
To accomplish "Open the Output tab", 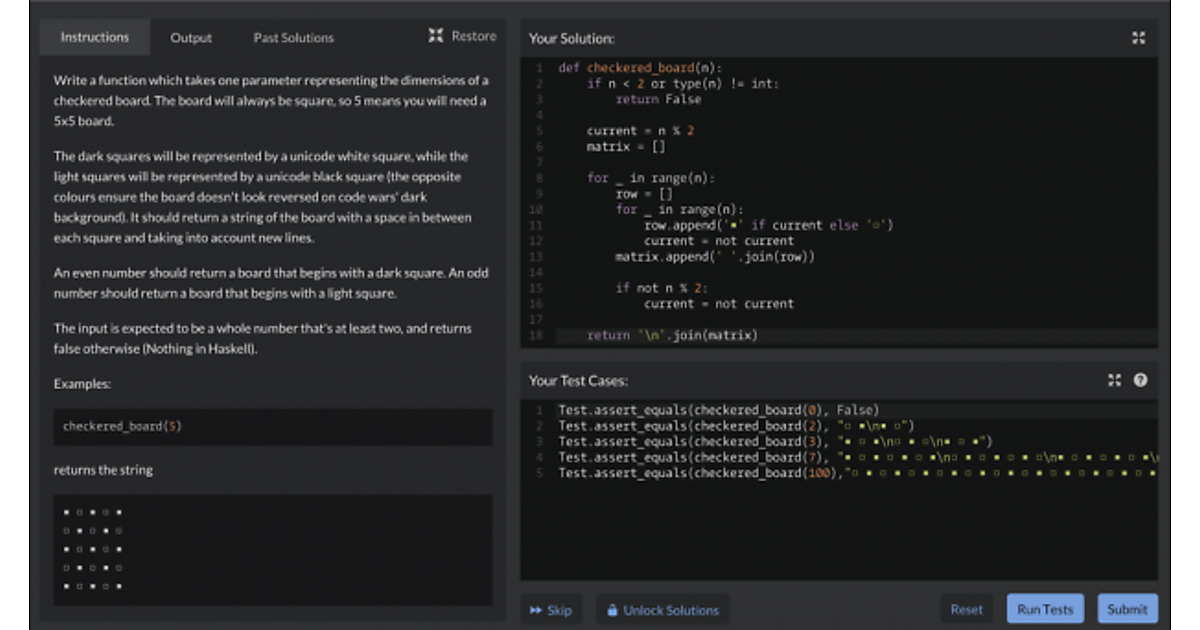I will tap(191, 38).
